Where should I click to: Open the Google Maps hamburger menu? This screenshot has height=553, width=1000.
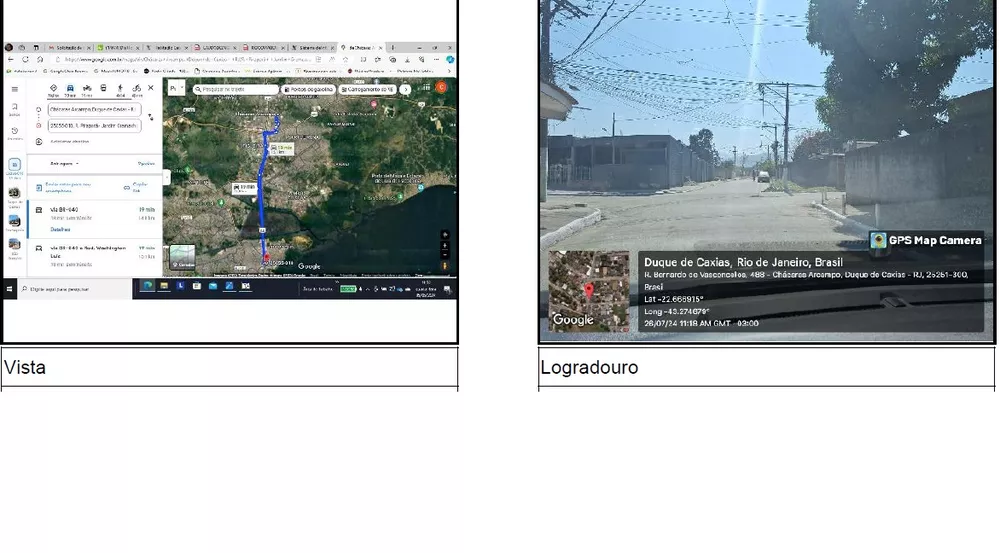[x=14, y=89]
